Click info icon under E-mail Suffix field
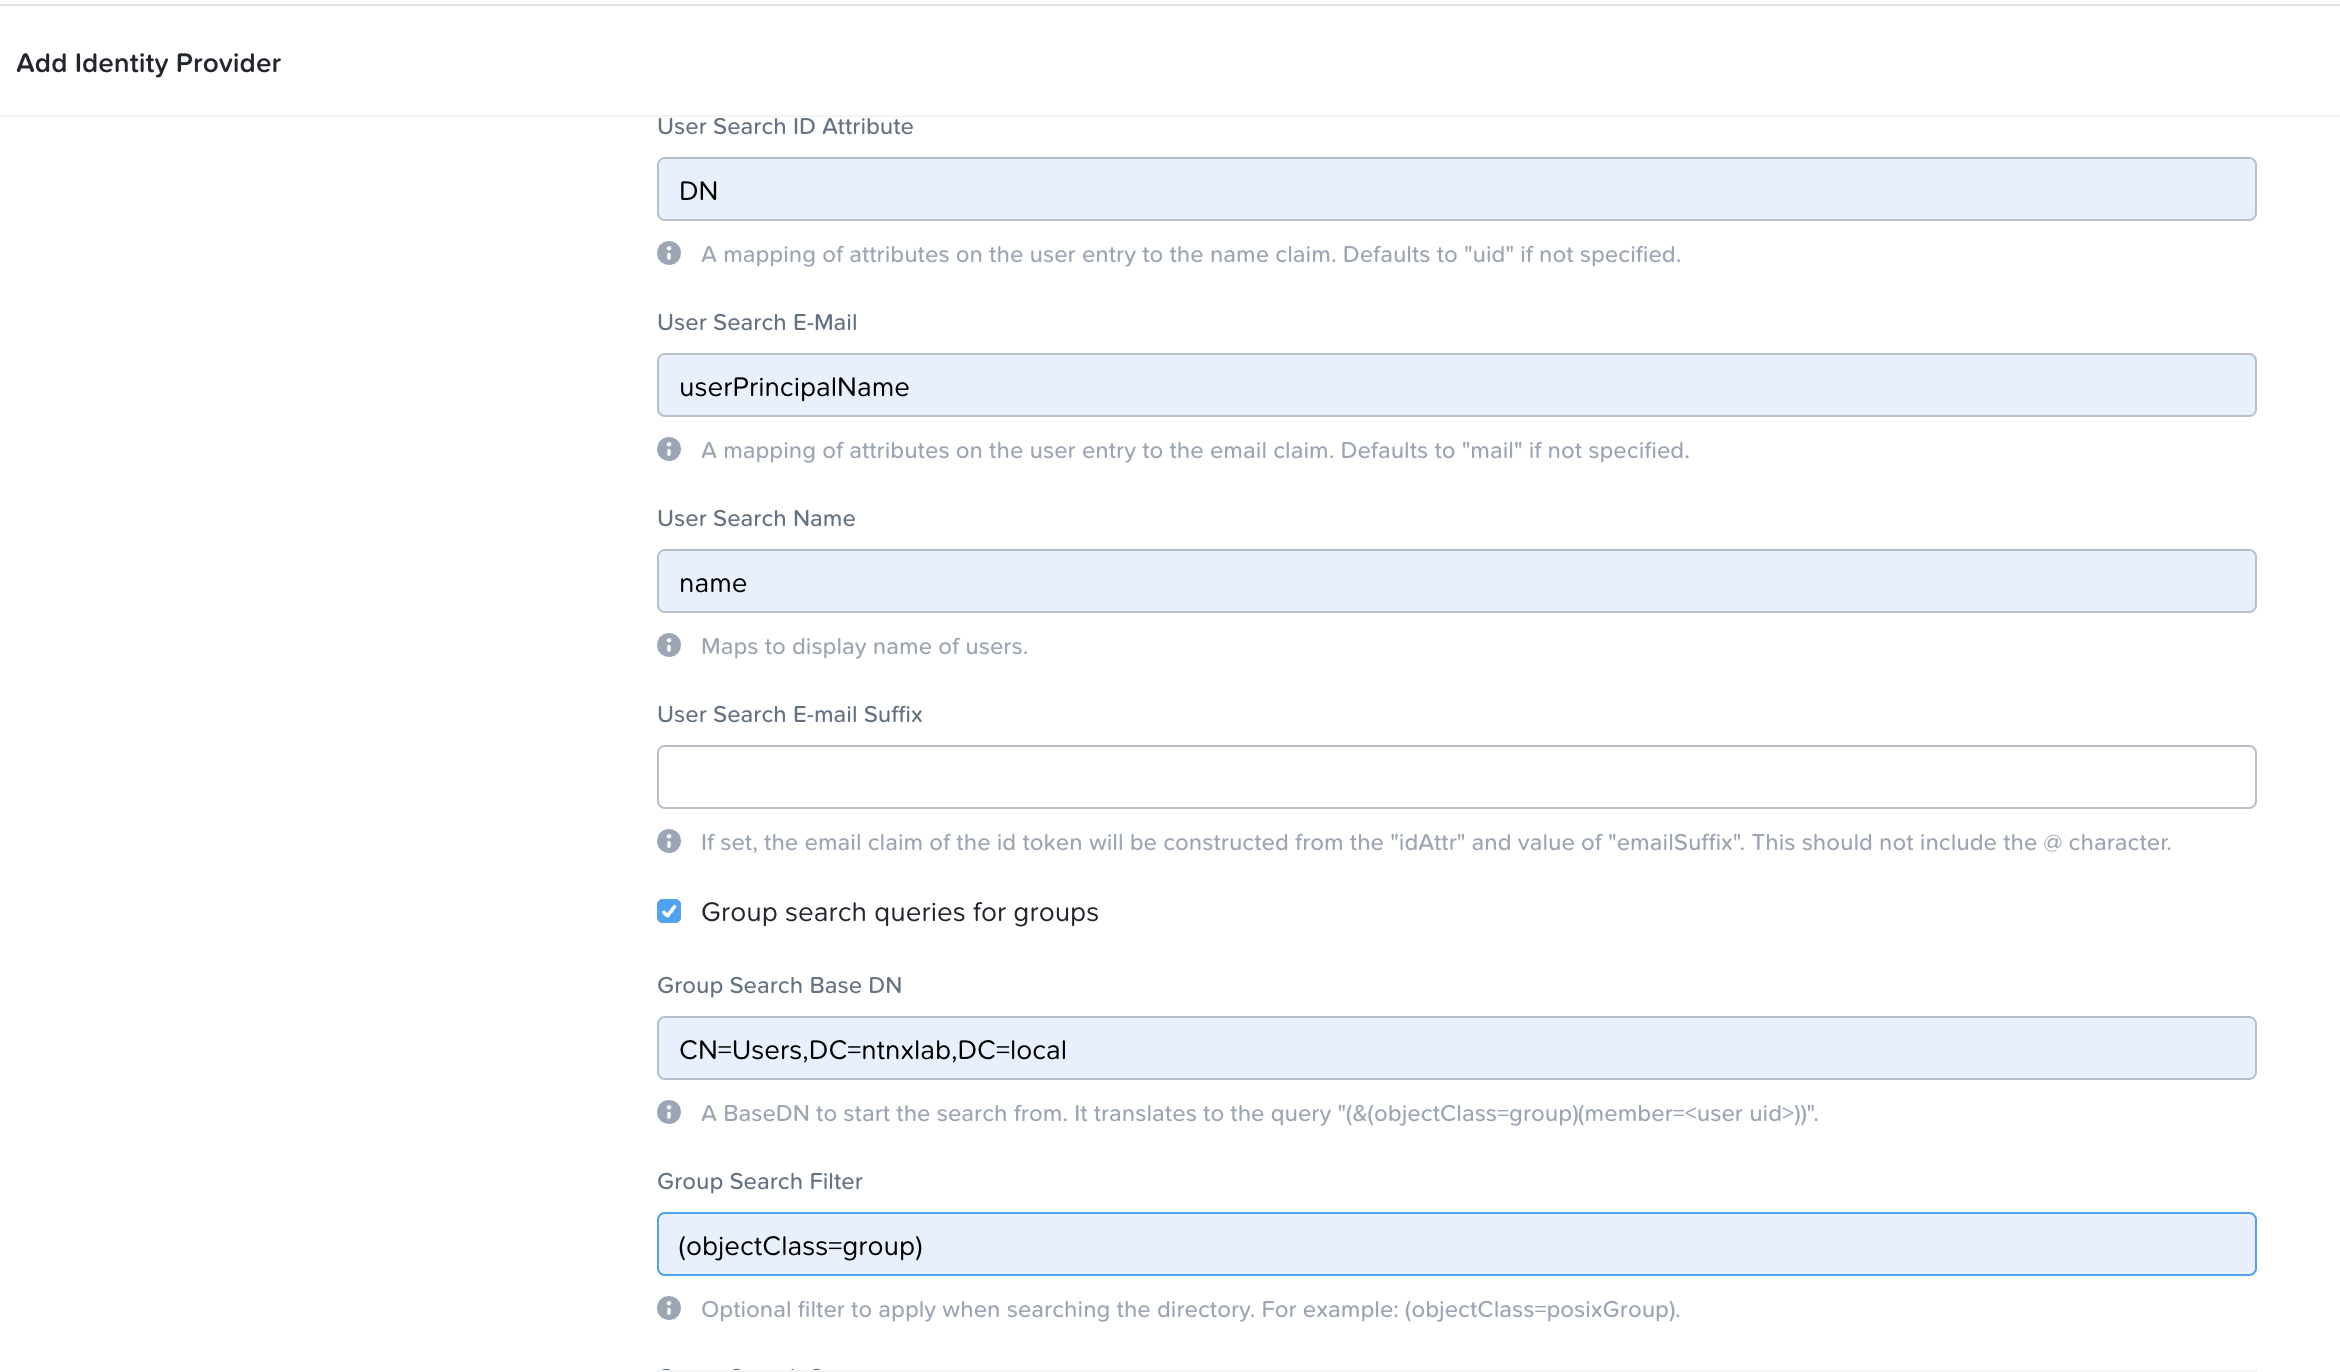 click(x=669, y=841)
